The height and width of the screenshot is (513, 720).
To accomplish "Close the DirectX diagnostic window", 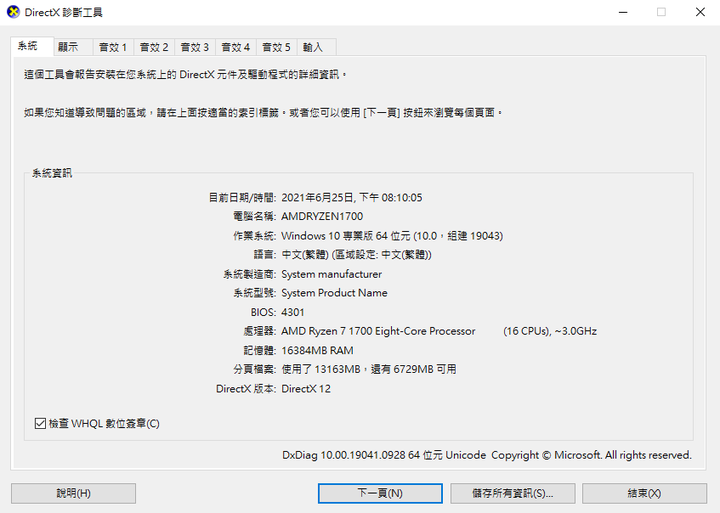I will [700, 12].
